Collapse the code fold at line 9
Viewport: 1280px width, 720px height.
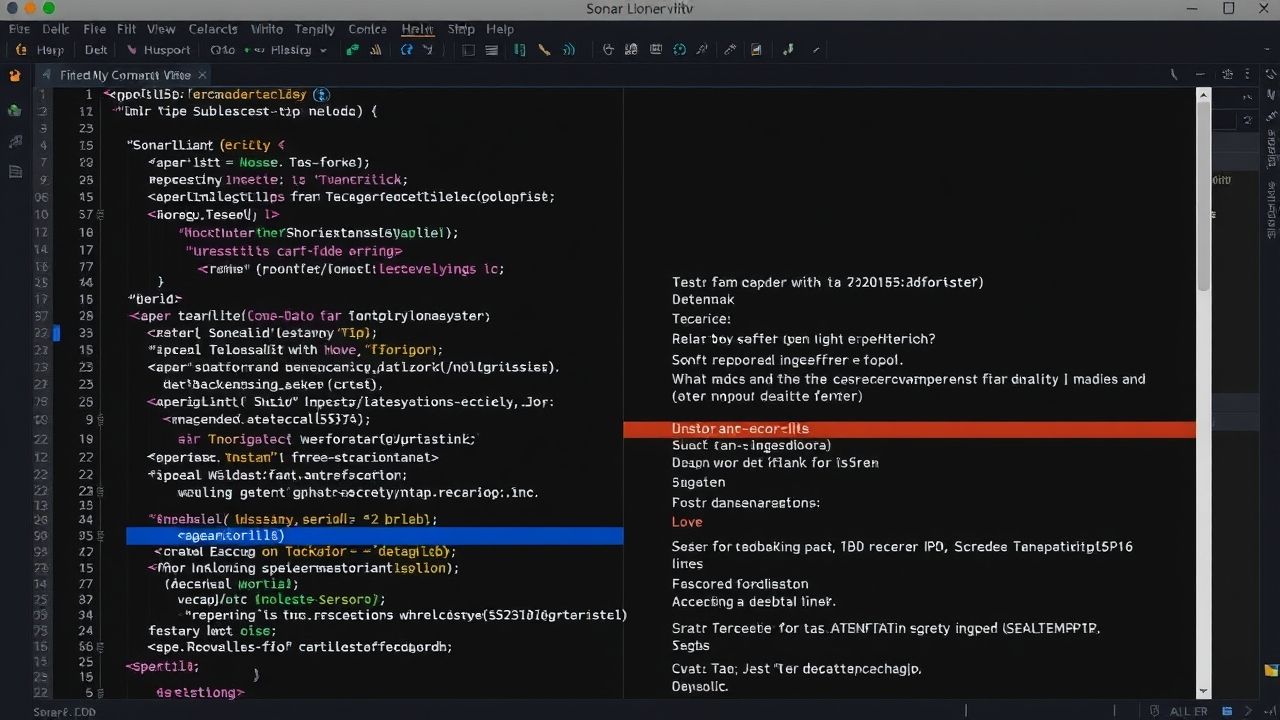click(101, 420)
